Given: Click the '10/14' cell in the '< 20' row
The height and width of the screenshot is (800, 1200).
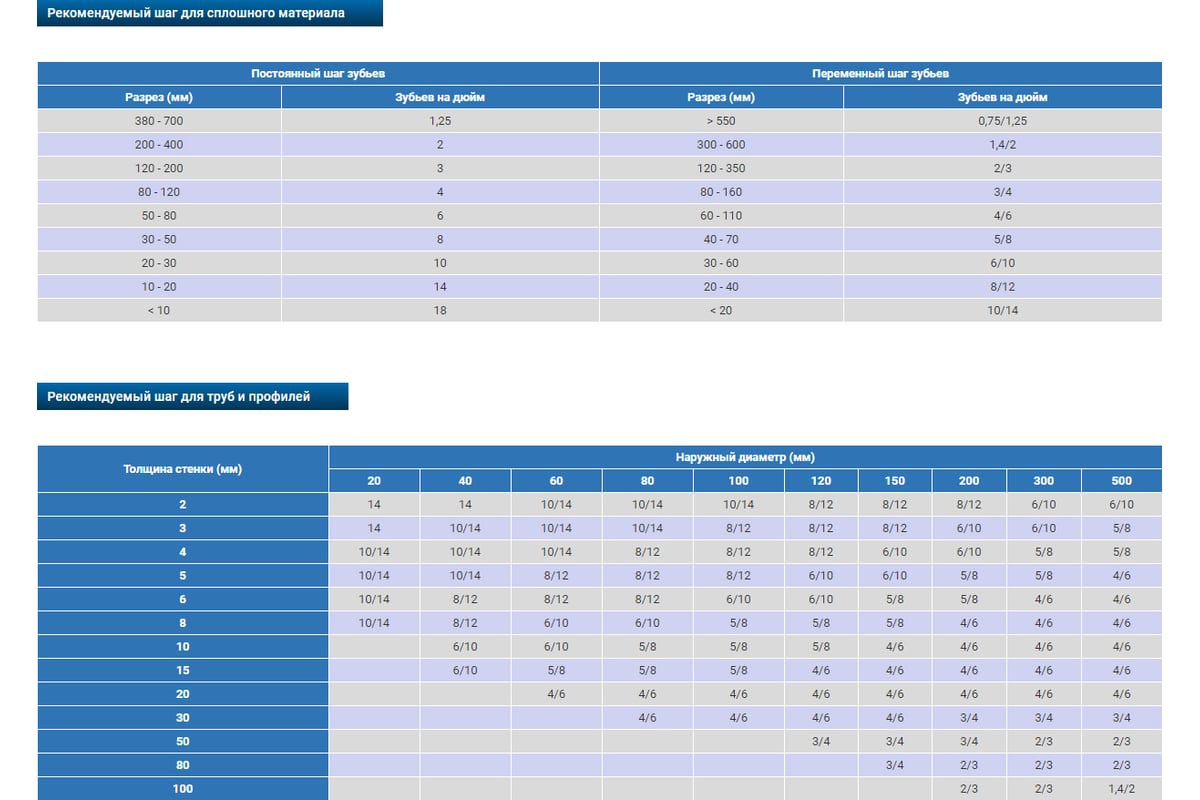Looking at the screenshot, I should pyautogui.click(x=1002, y=310).
